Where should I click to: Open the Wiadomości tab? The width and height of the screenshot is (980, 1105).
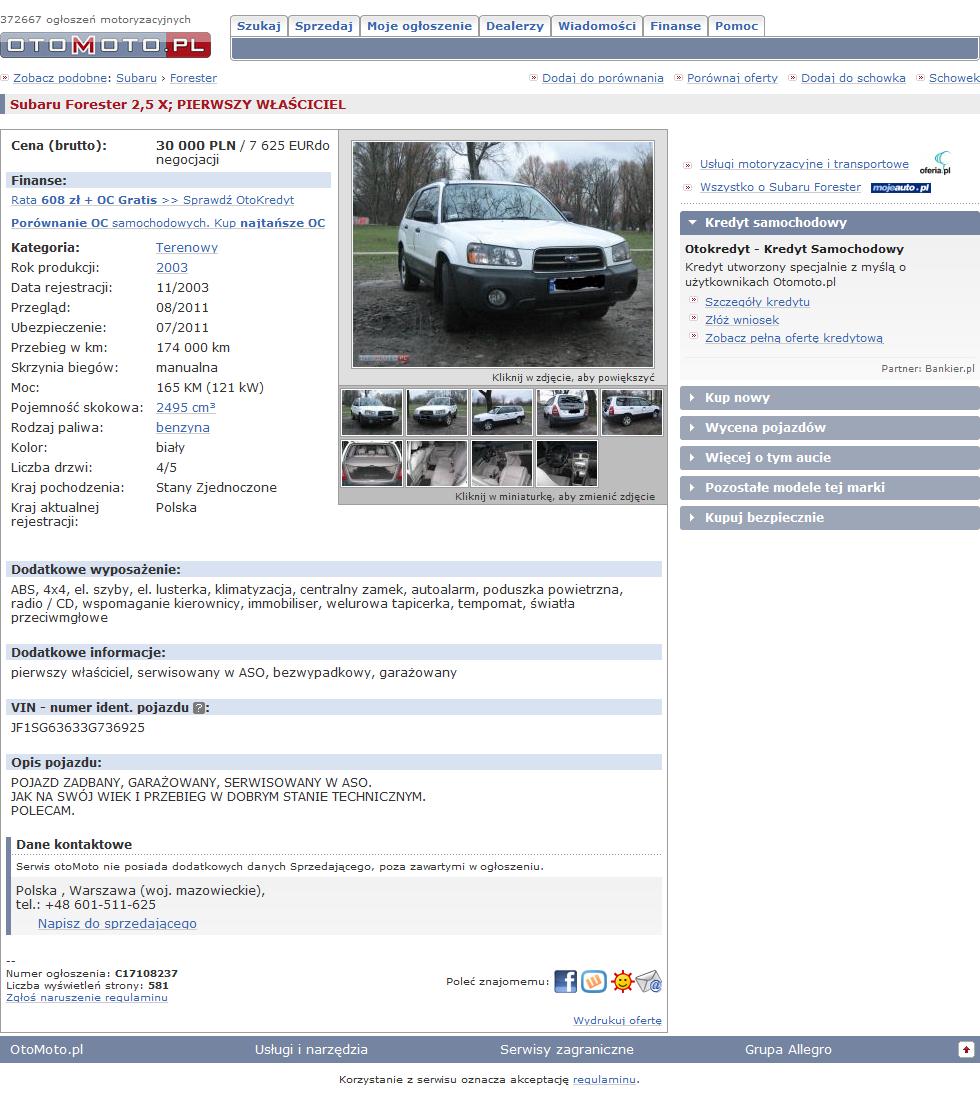click(597, 26)
